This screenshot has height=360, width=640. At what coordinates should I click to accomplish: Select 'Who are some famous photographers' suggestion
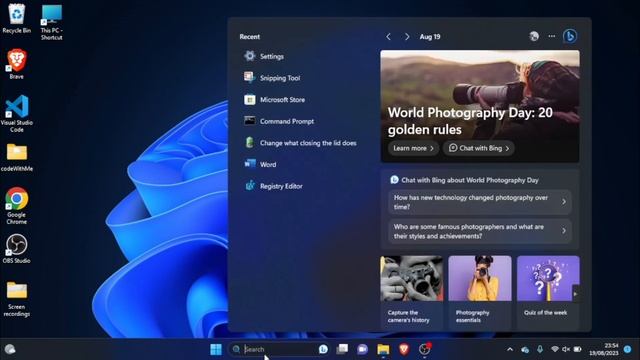coord(480,231)
